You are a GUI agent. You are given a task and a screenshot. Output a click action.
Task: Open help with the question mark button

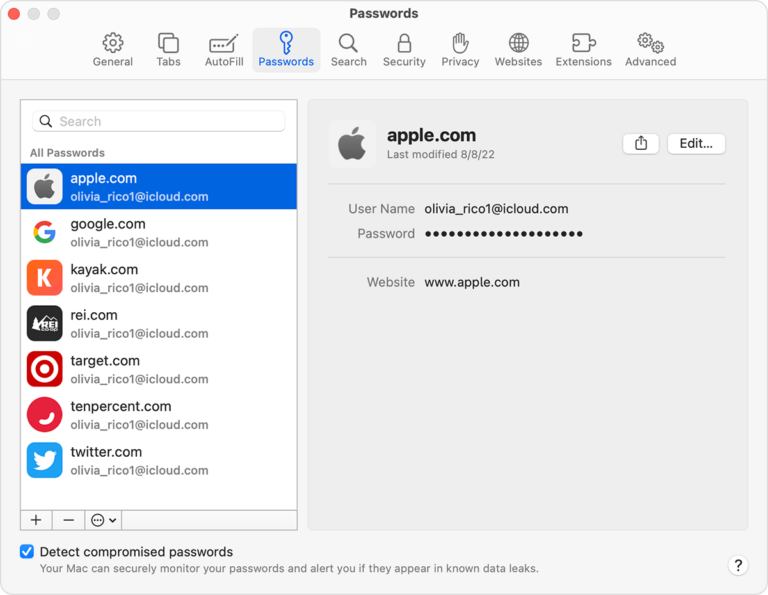(x=738, y=565)
